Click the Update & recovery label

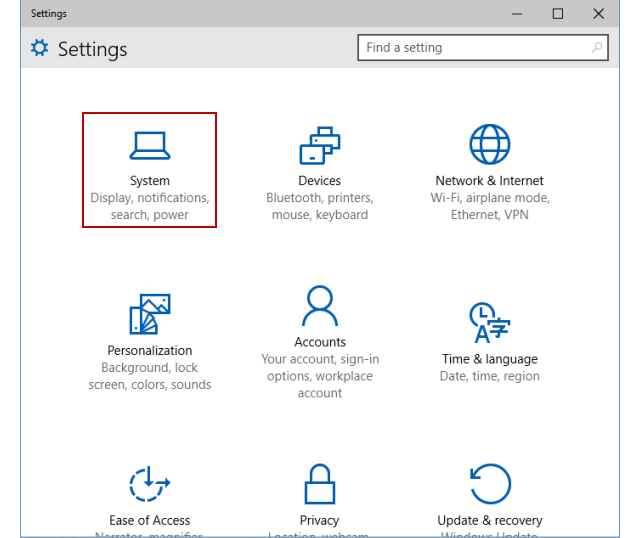pos(490,520)
